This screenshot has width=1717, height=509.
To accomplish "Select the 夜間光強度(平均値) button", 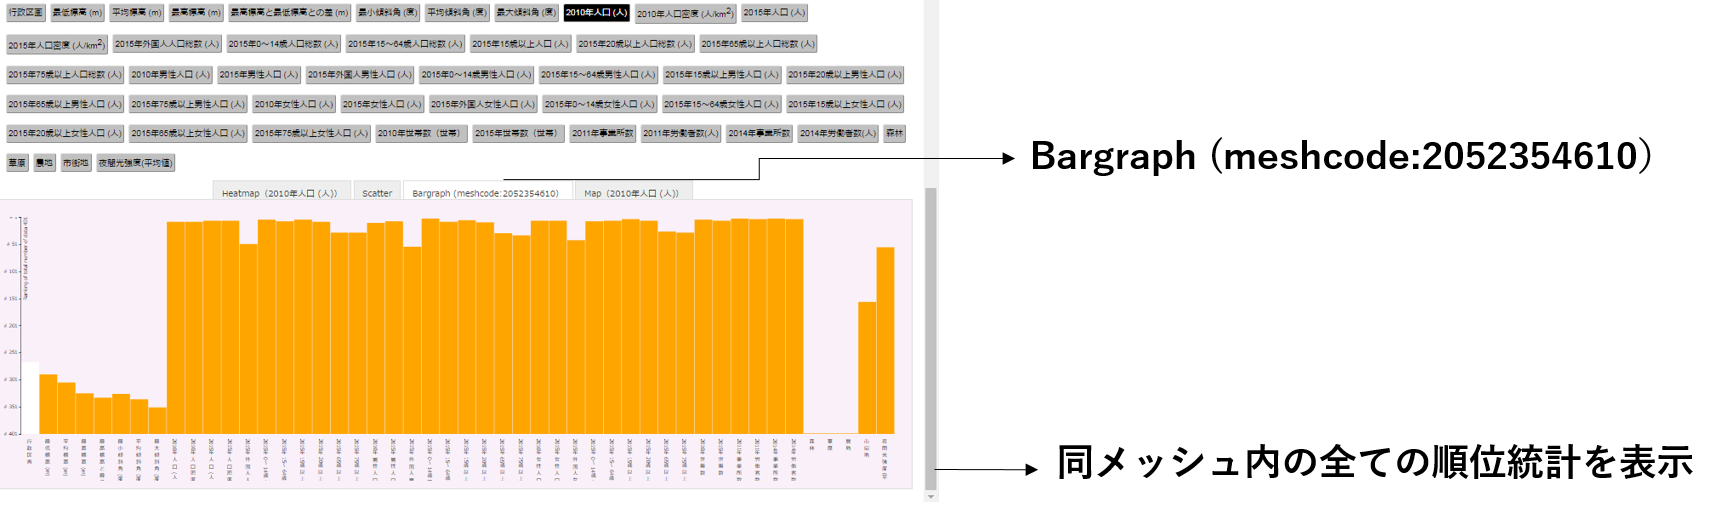I will (x=135, y=163).
